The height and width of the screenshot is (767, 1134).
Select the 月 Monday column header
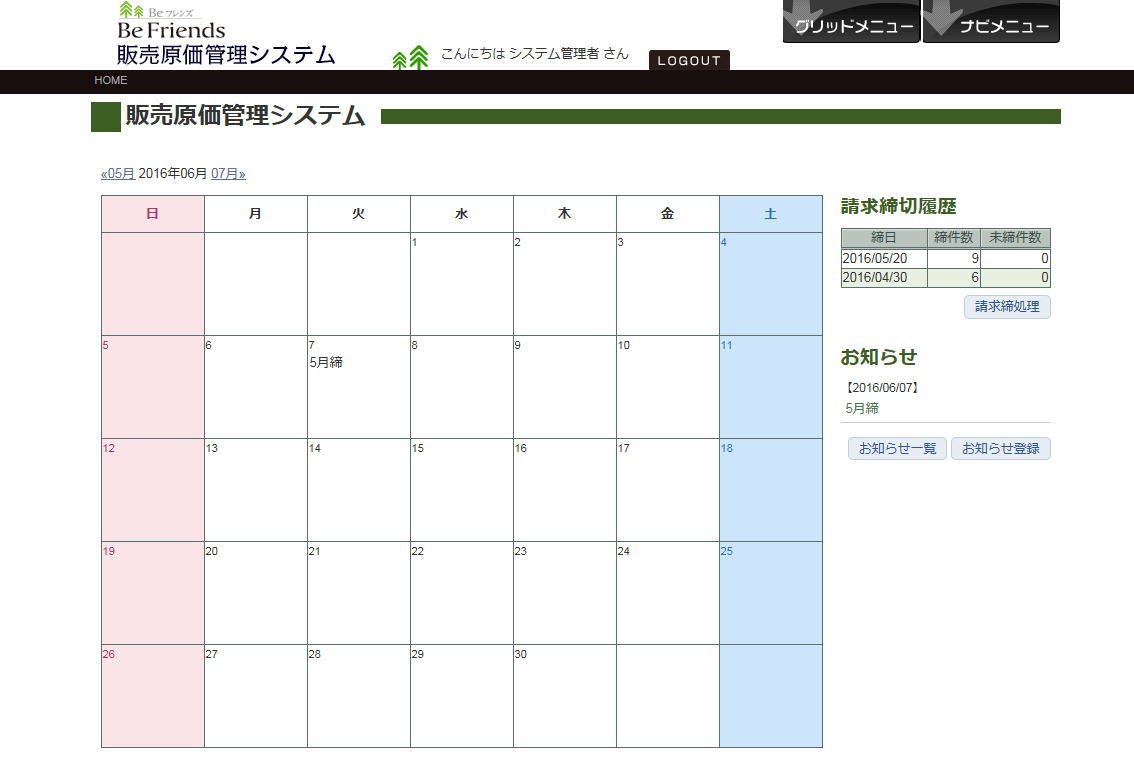[256, 214]
